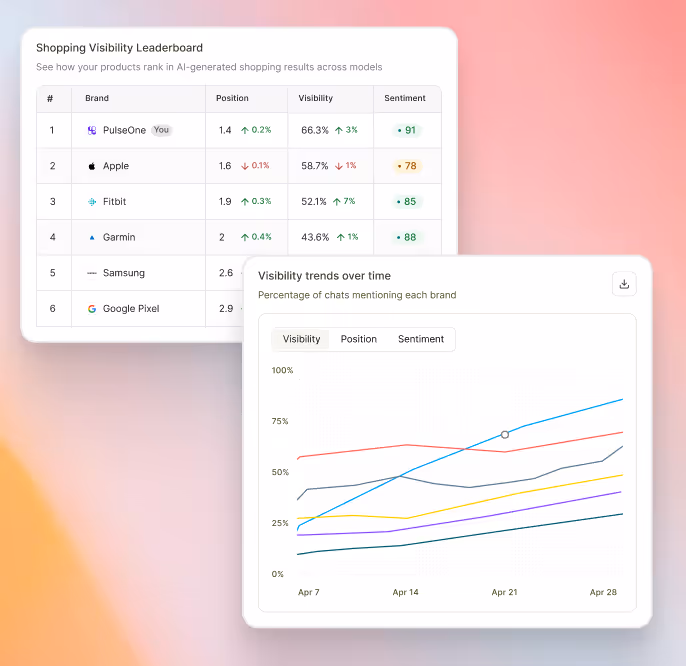Click PulseOne position value 1.4

(x=225, y=130)
